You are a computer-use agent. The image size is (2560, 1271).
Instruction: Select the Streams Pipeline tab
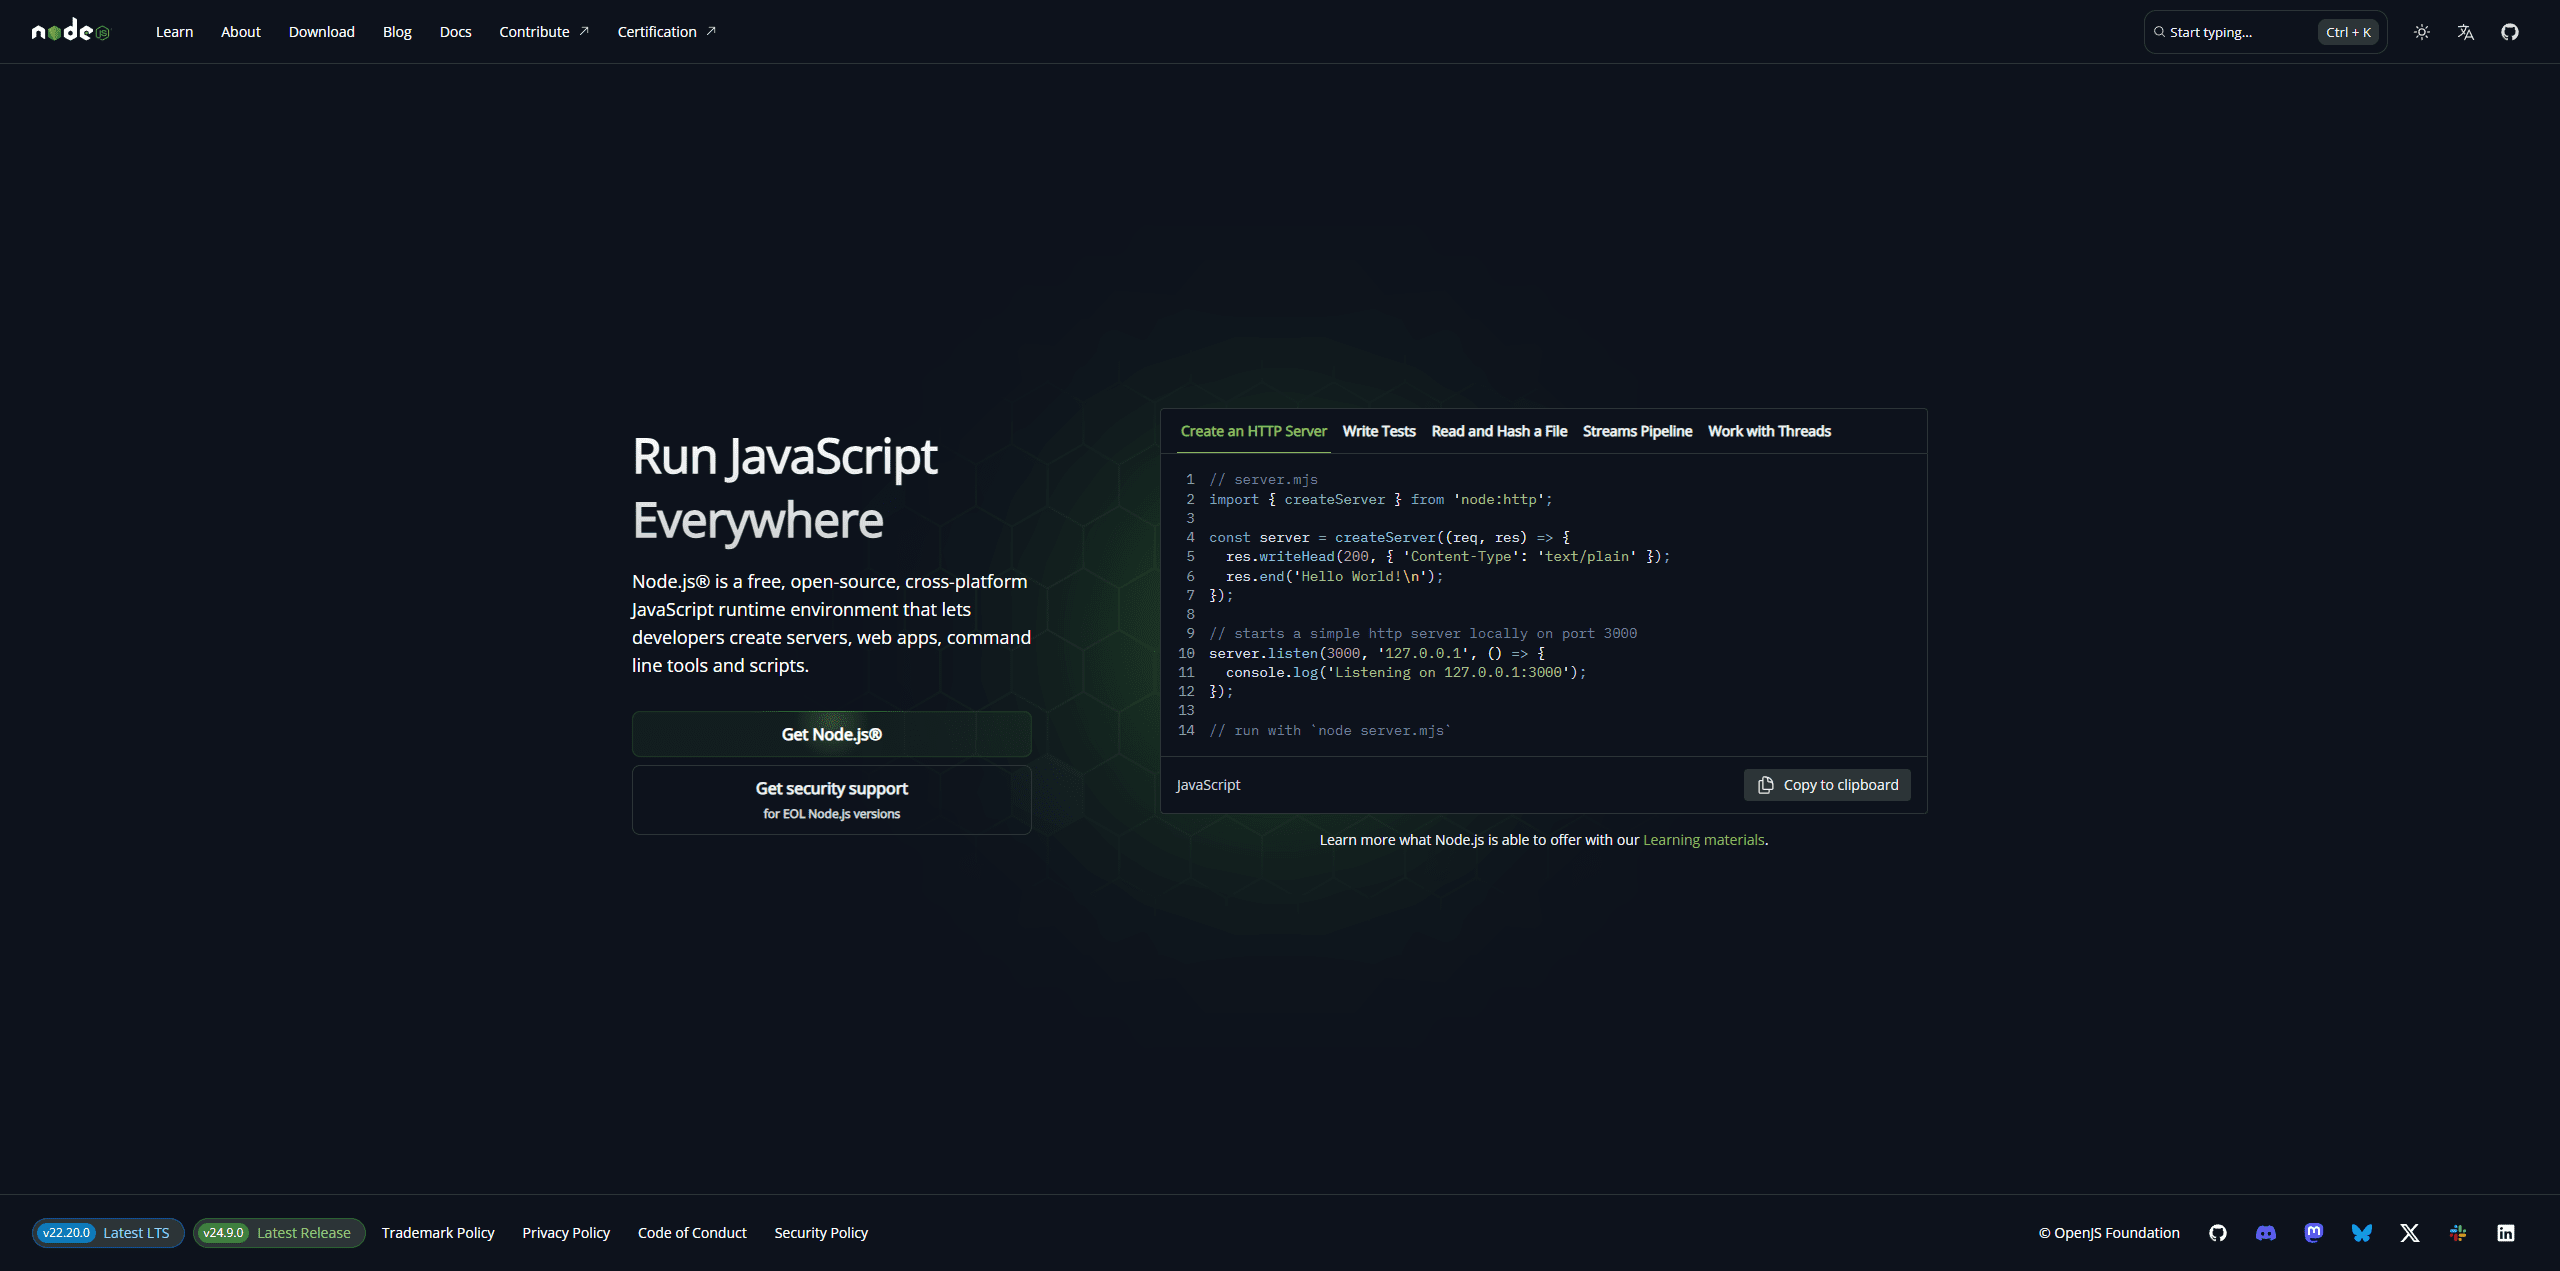[1637, 431]
